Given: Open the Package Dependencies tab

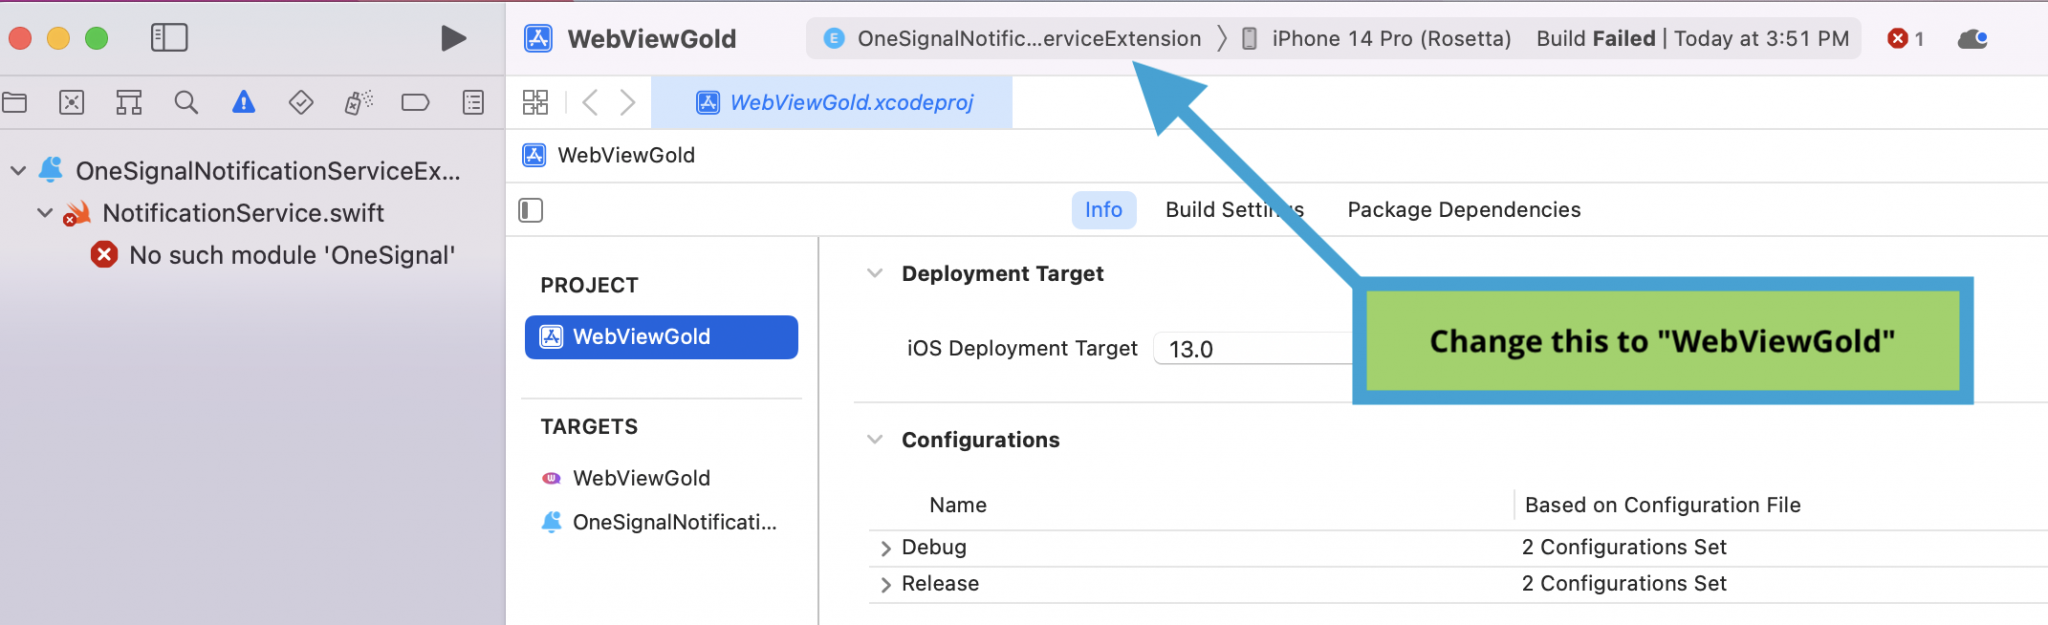Looking at the screenshot, I should 1463,210.
